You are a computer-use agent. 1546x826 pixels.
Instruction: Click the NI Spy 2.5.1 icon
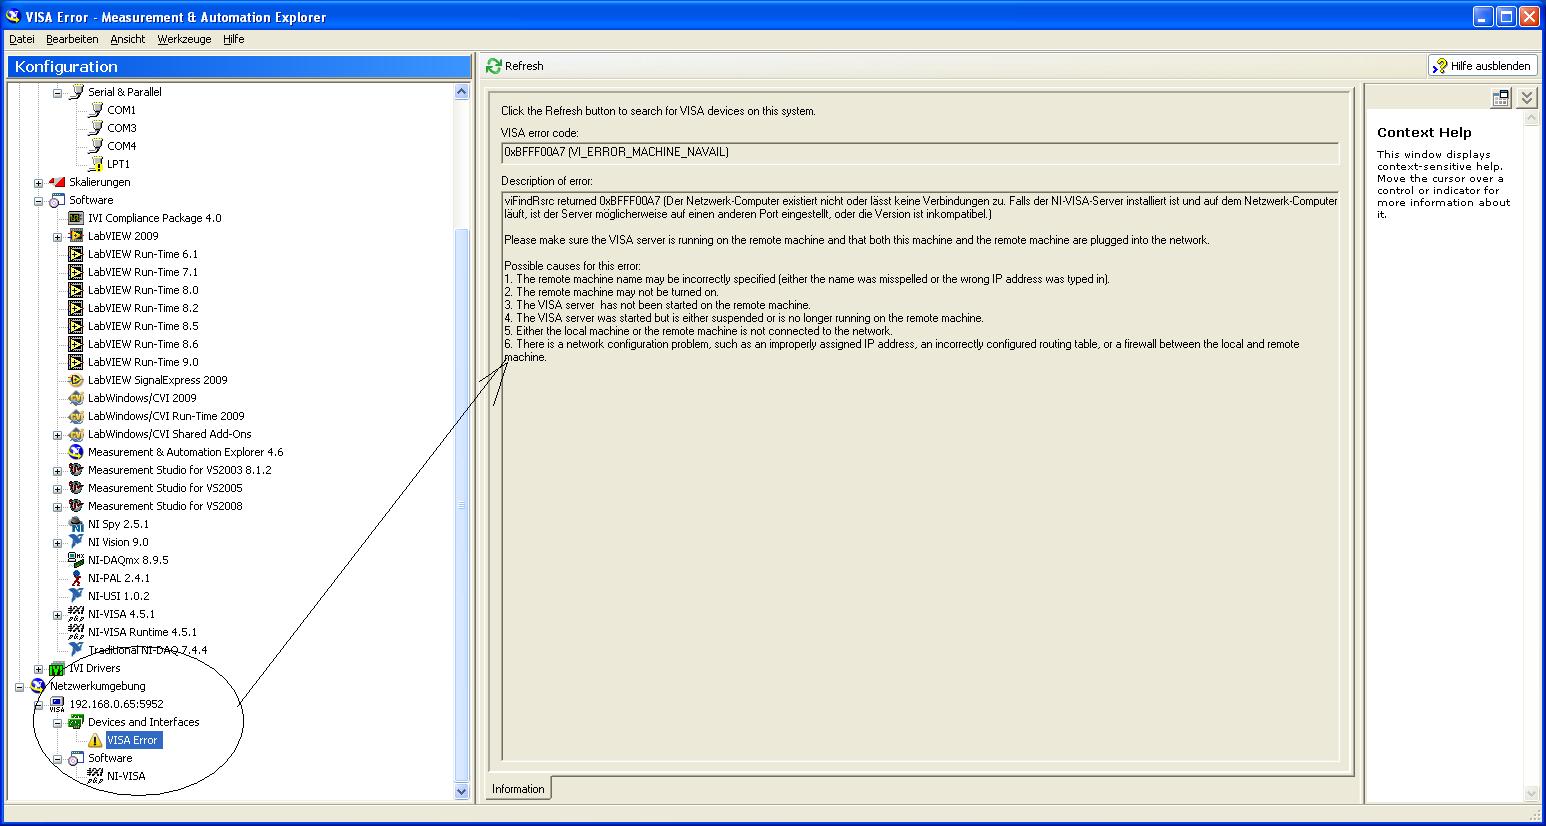coord(77,524)
